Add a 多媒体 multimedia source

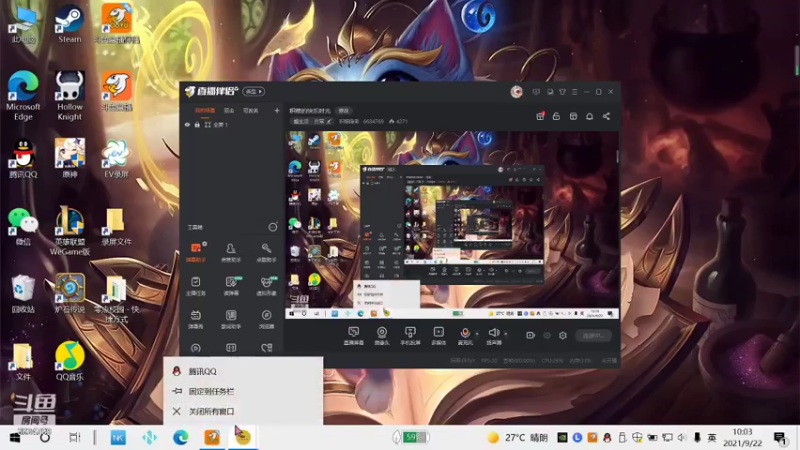(438, 336)
